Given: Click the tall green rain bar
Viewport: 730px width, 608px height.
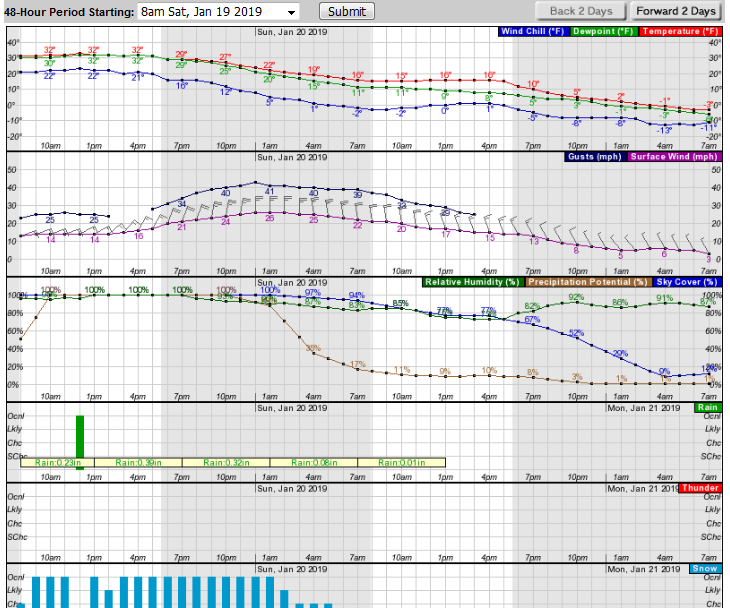Looking at the screenshot, I should (80, 436).
